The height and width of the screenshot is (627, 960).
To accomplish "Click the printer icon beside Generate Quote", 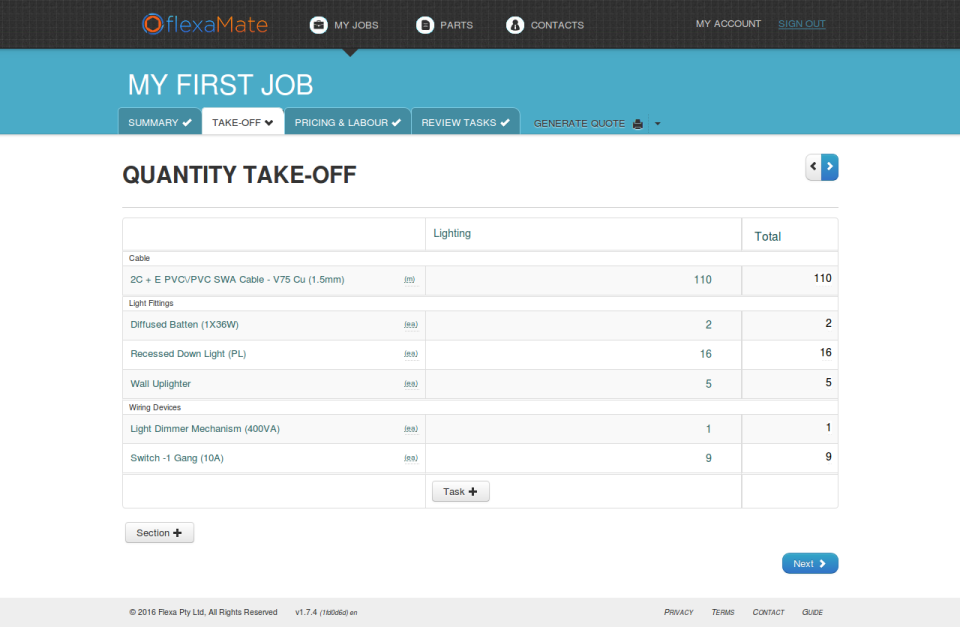I will click(x=637, y=124).
